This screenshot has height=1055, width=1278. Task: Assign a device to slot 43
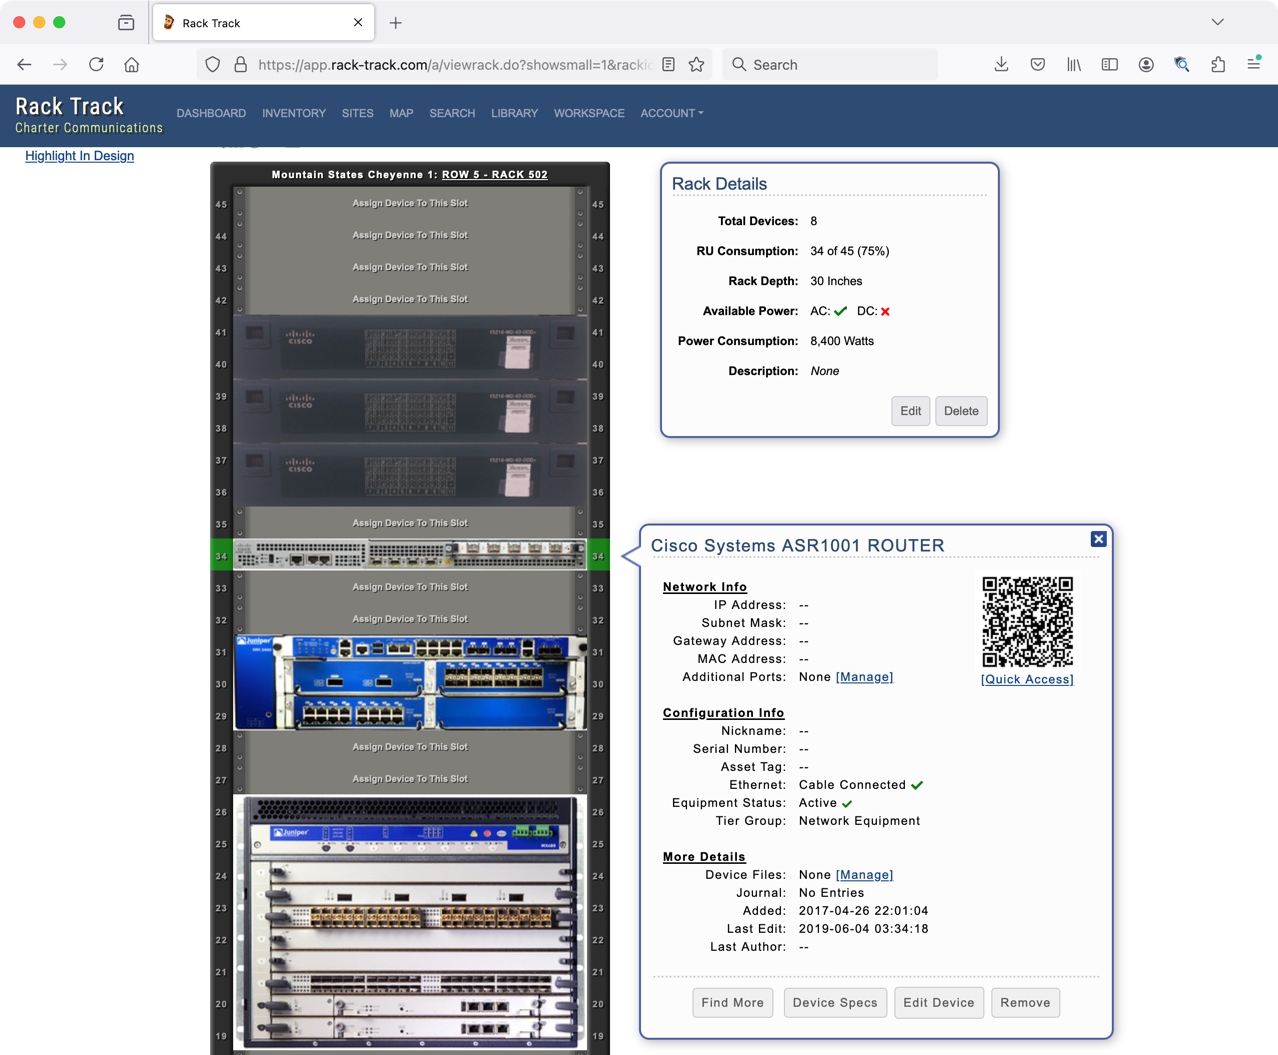410,267
